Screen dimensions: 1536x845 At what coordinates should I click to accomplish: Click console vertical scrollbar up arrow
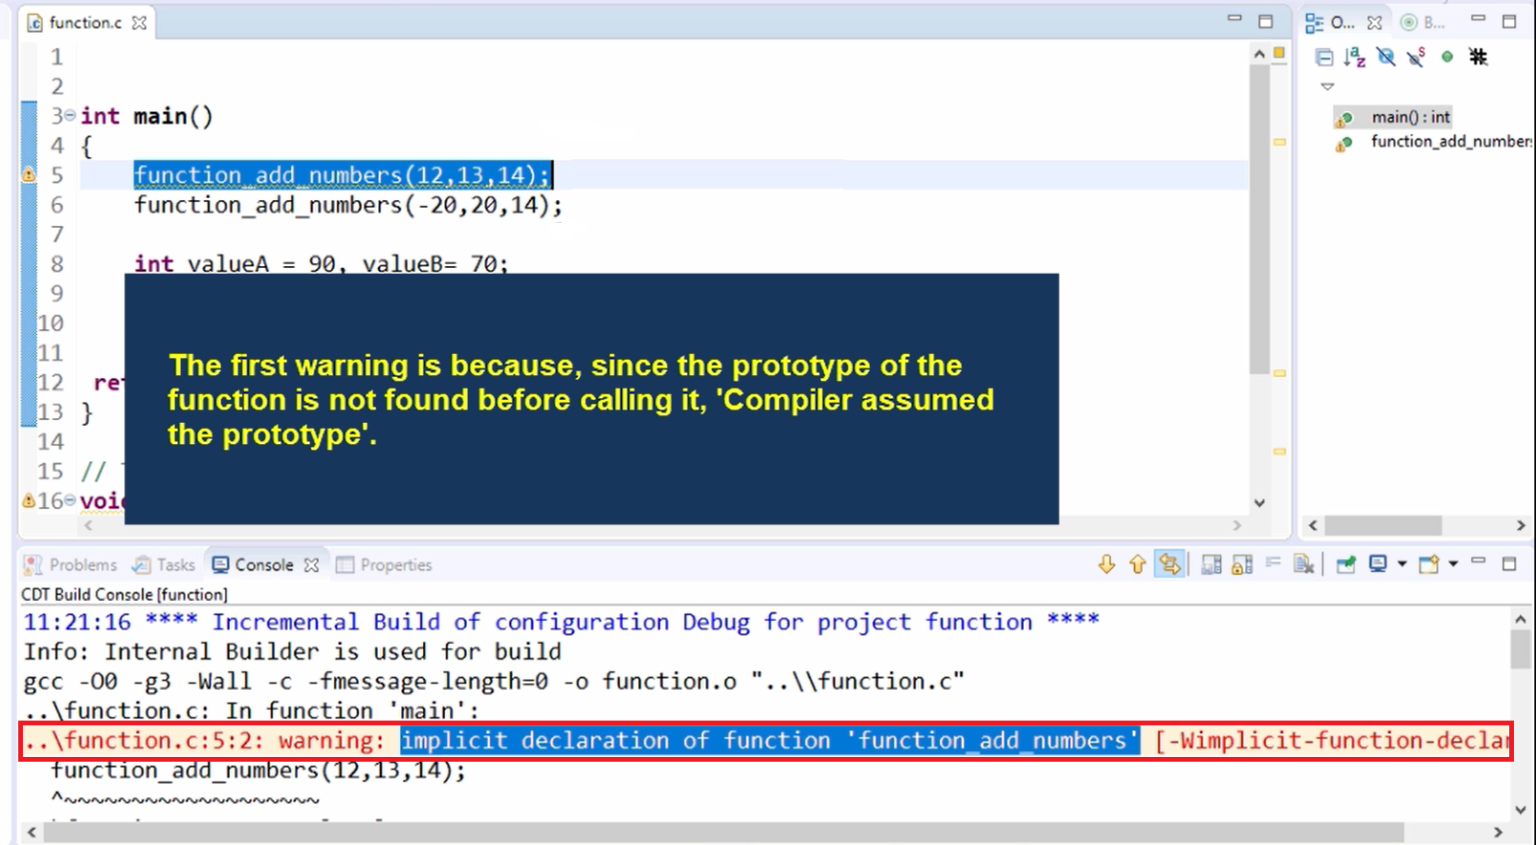pyautogui.click(x=1520, y=619)
